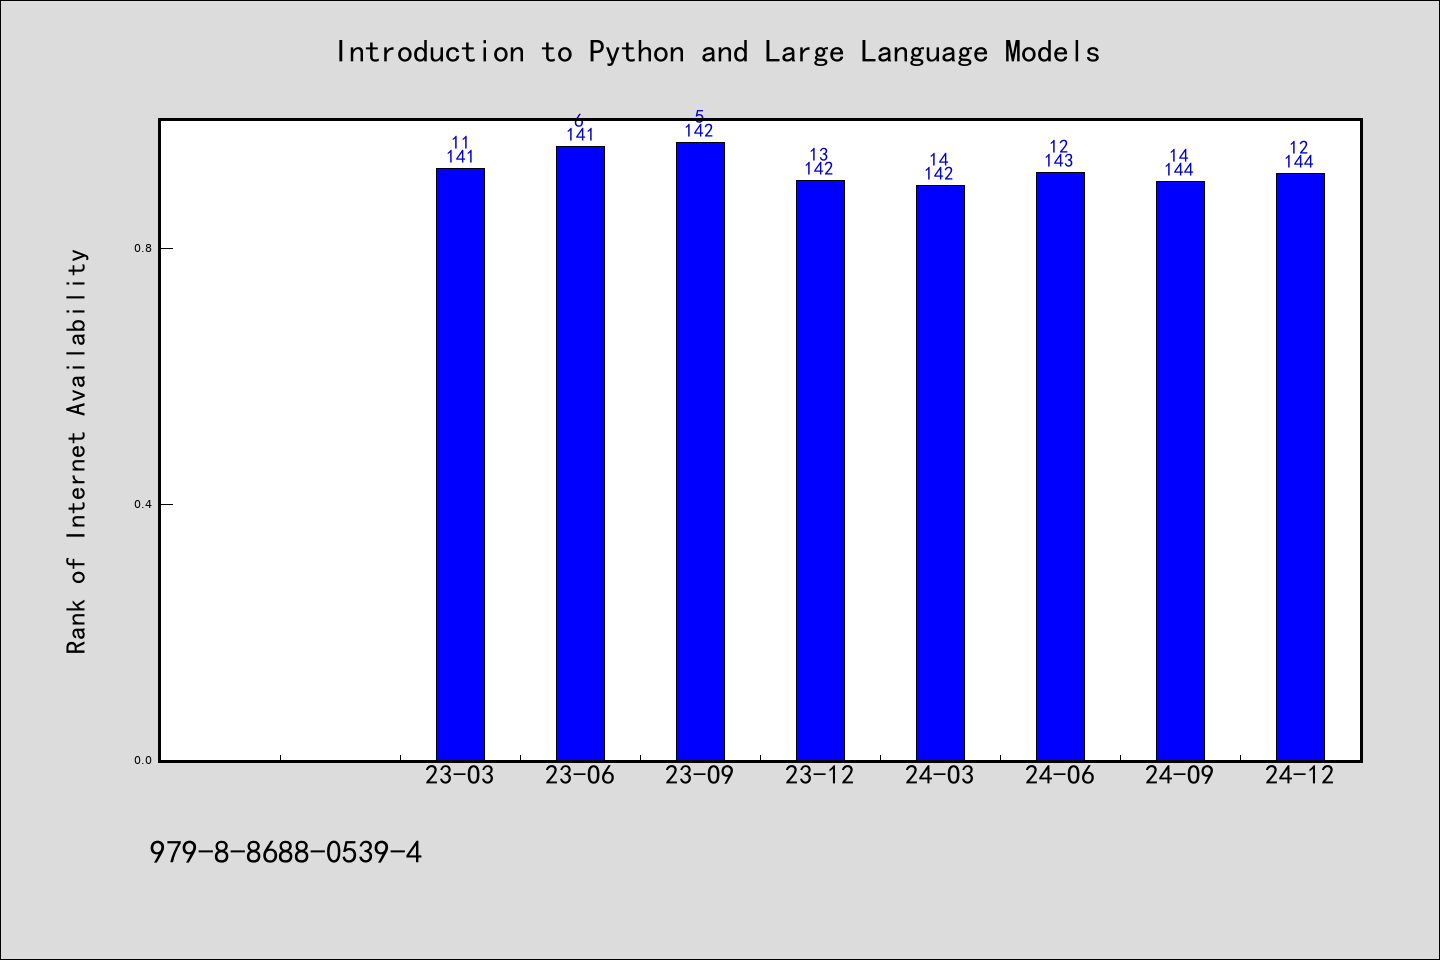
Task: Click the value 142 above the 23-09 bar
Action: tap(699, 131)
